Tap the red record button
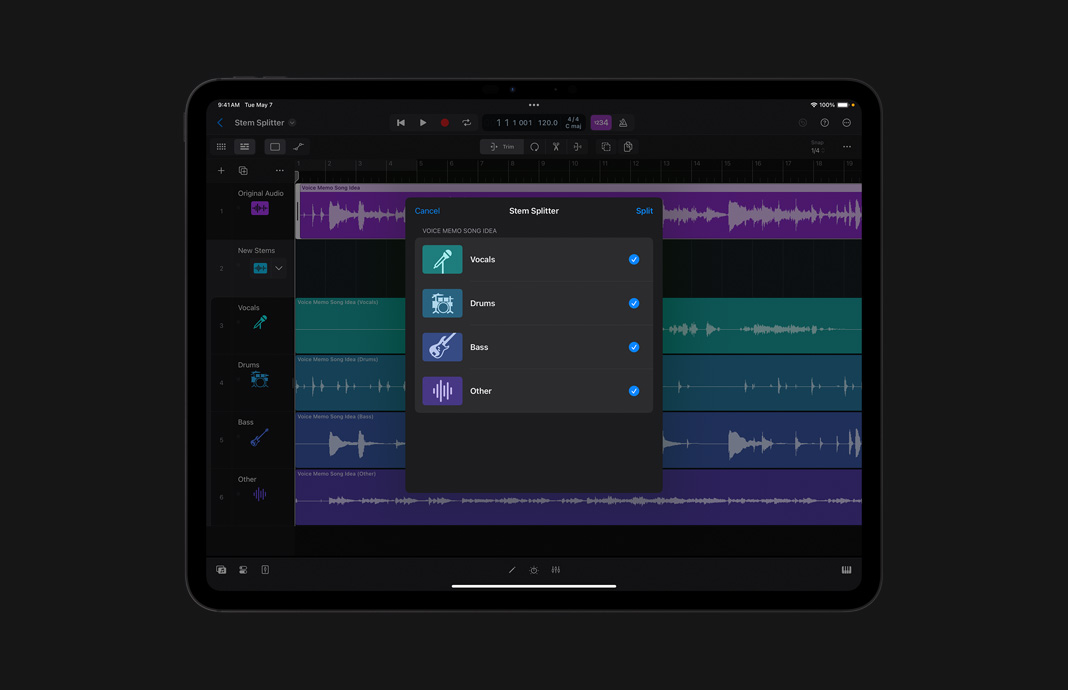This screenshot has width=1068, height=690. [444, 122]
